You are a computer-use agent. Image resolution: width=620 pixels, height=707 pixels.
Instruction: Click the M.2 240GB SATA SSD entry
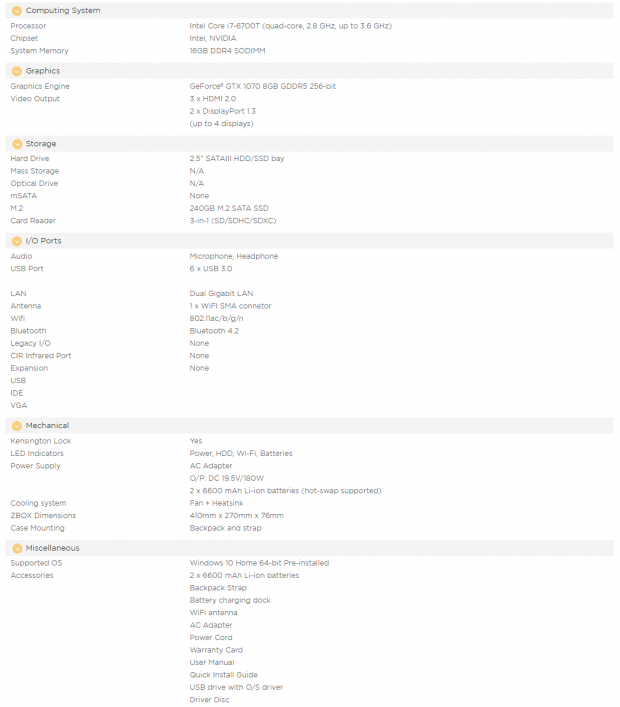click(x=229, y=208)
